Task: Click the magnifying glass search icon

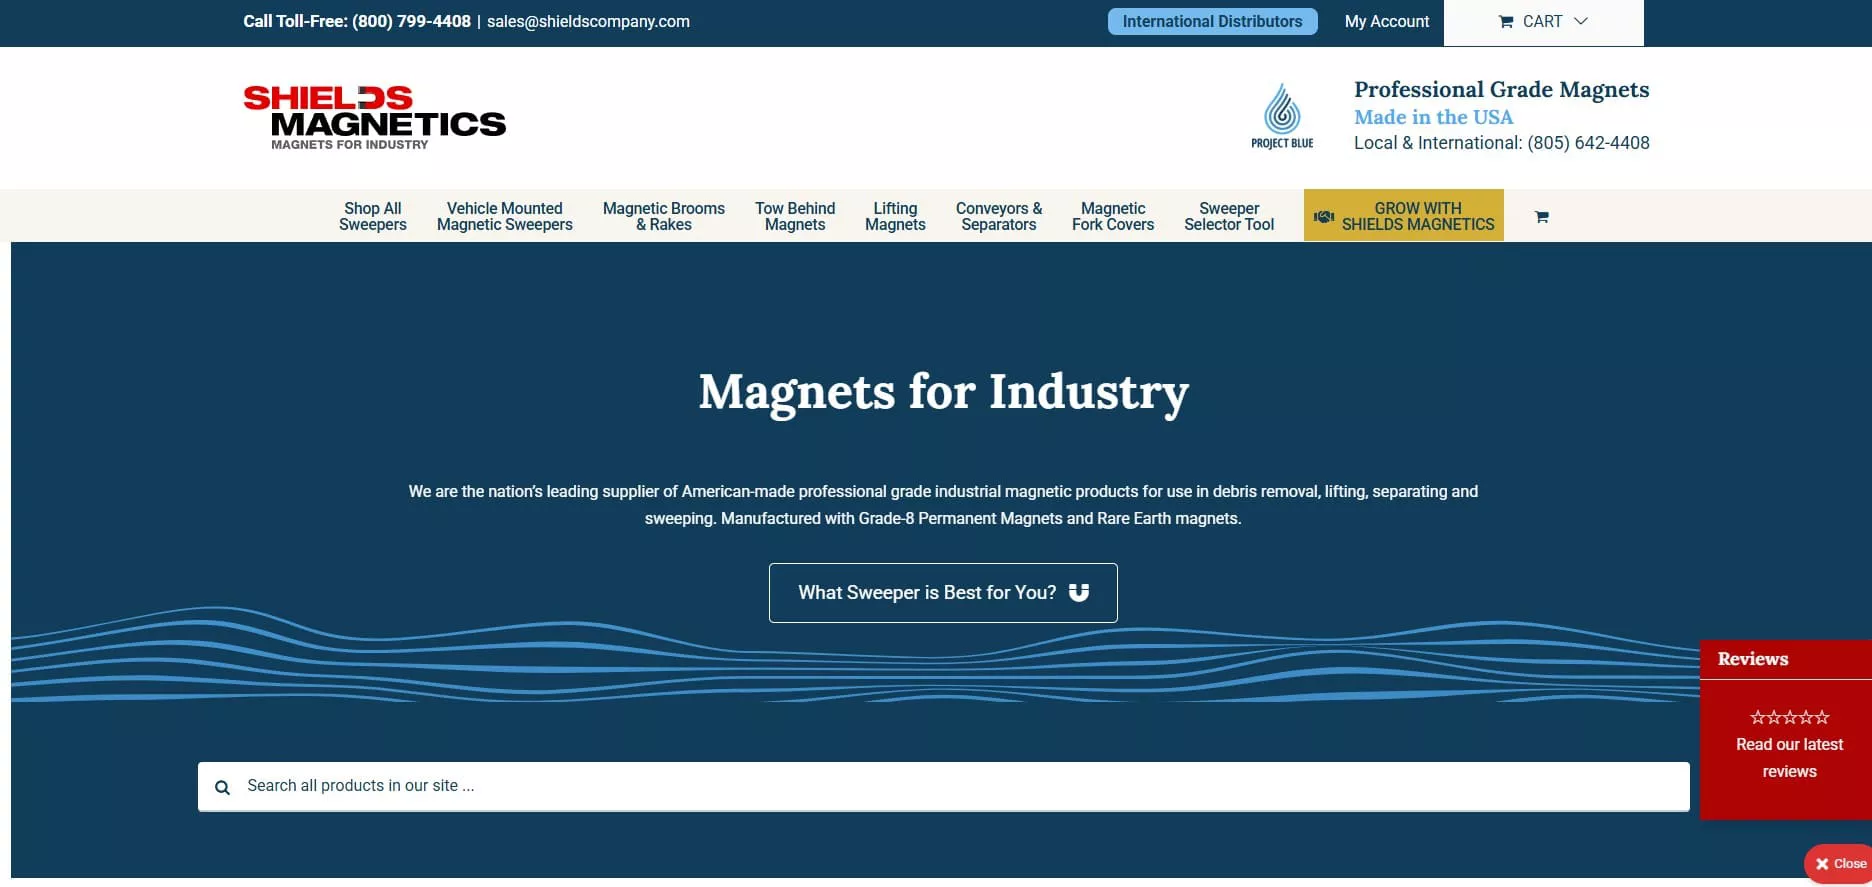Action: pyautogui.click(x=222, y=787)
